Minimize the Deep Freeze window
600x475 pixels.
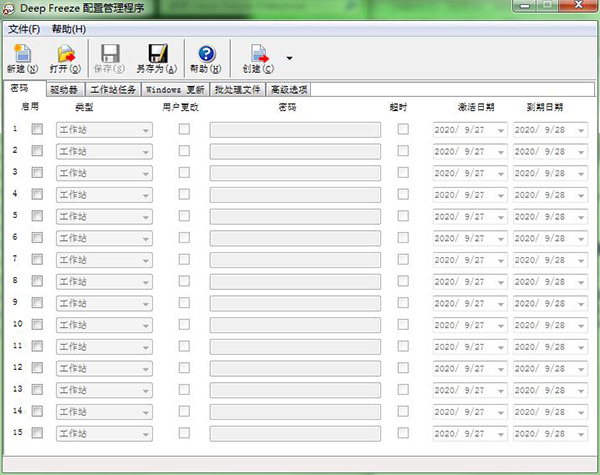coord(525,6)
